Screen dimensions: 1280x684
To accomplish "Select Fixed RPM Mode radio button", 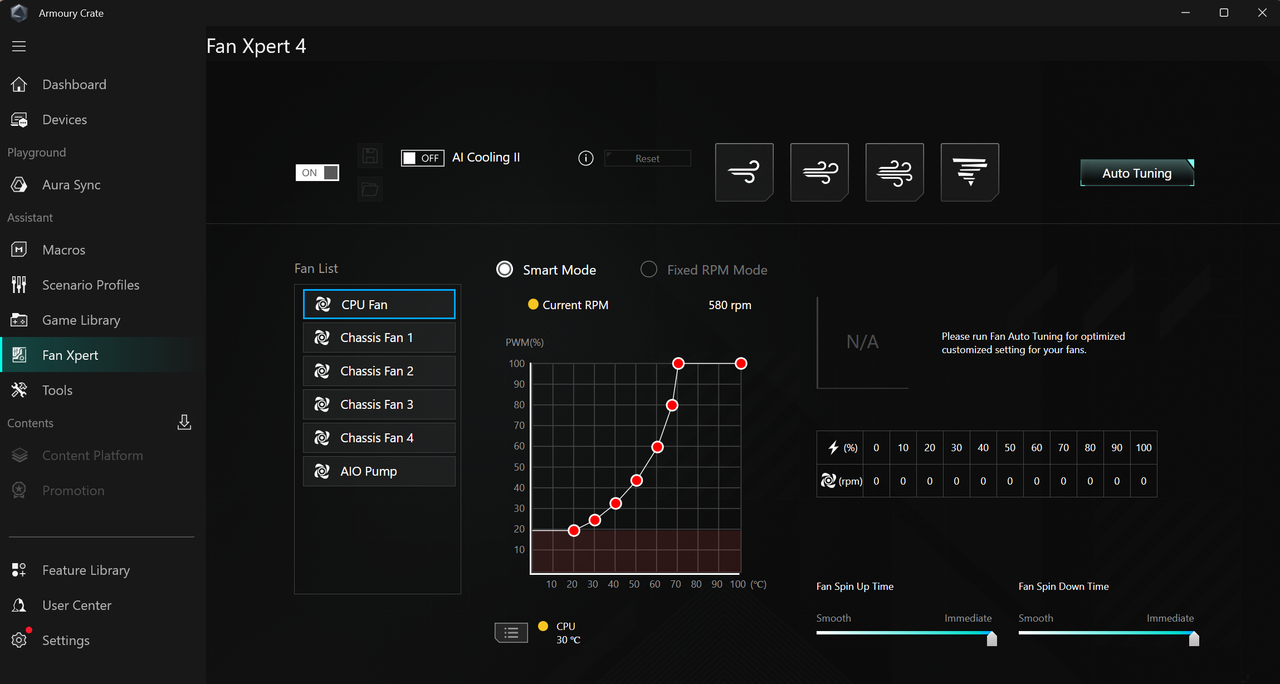I will coord(649,269).
